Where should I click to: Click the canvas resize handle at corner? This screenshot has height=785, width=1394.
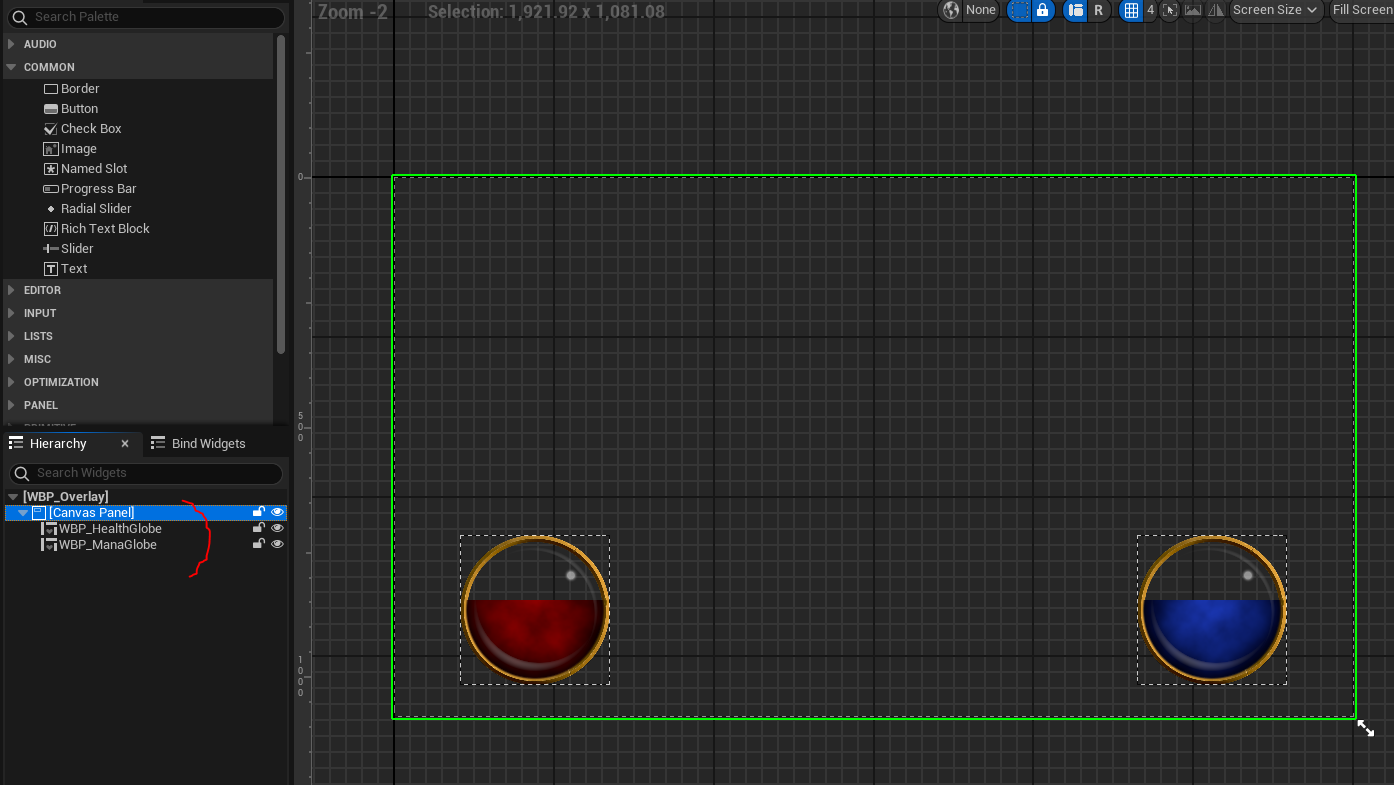pyautogui.click(x=1366, y=728)
